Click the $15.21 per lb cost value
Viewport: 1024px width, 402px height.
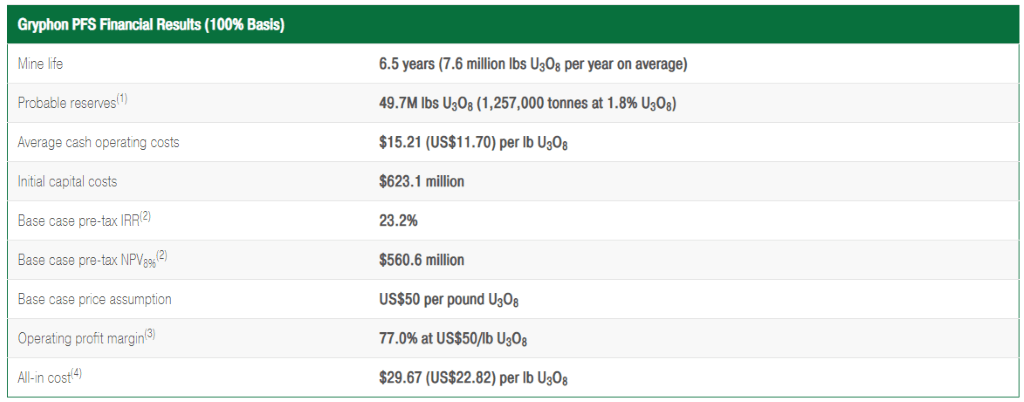(x=473, y=143)
